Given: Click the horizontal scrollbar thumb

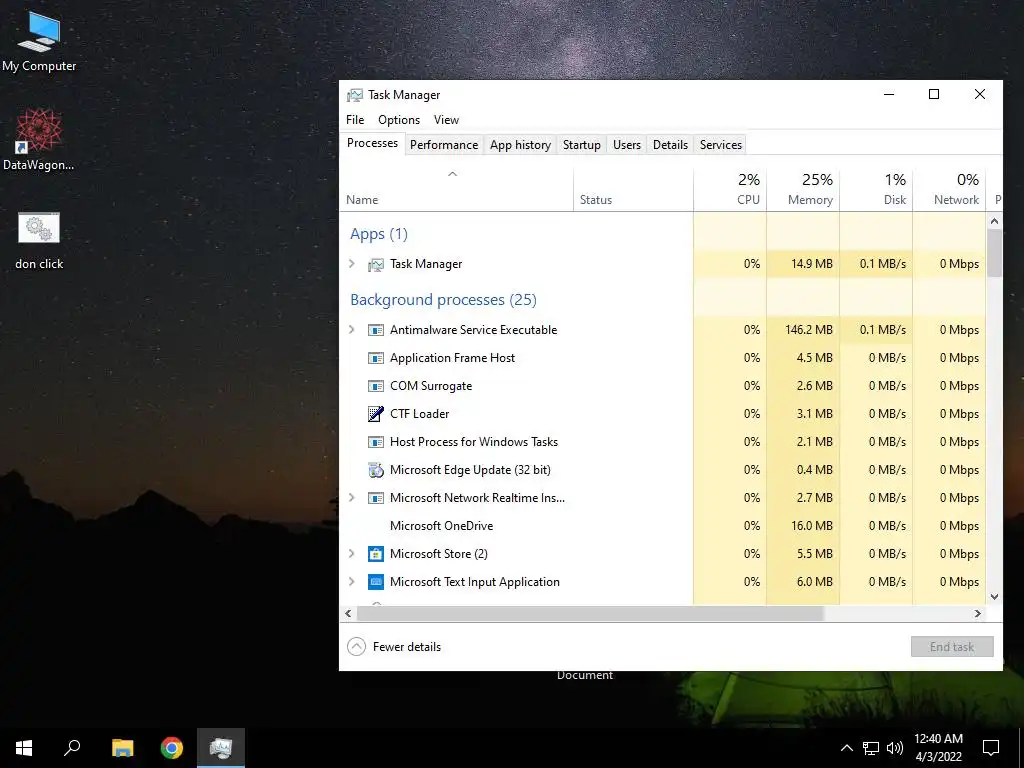Looking at the screenshot, I should click(x=590, y=613).
